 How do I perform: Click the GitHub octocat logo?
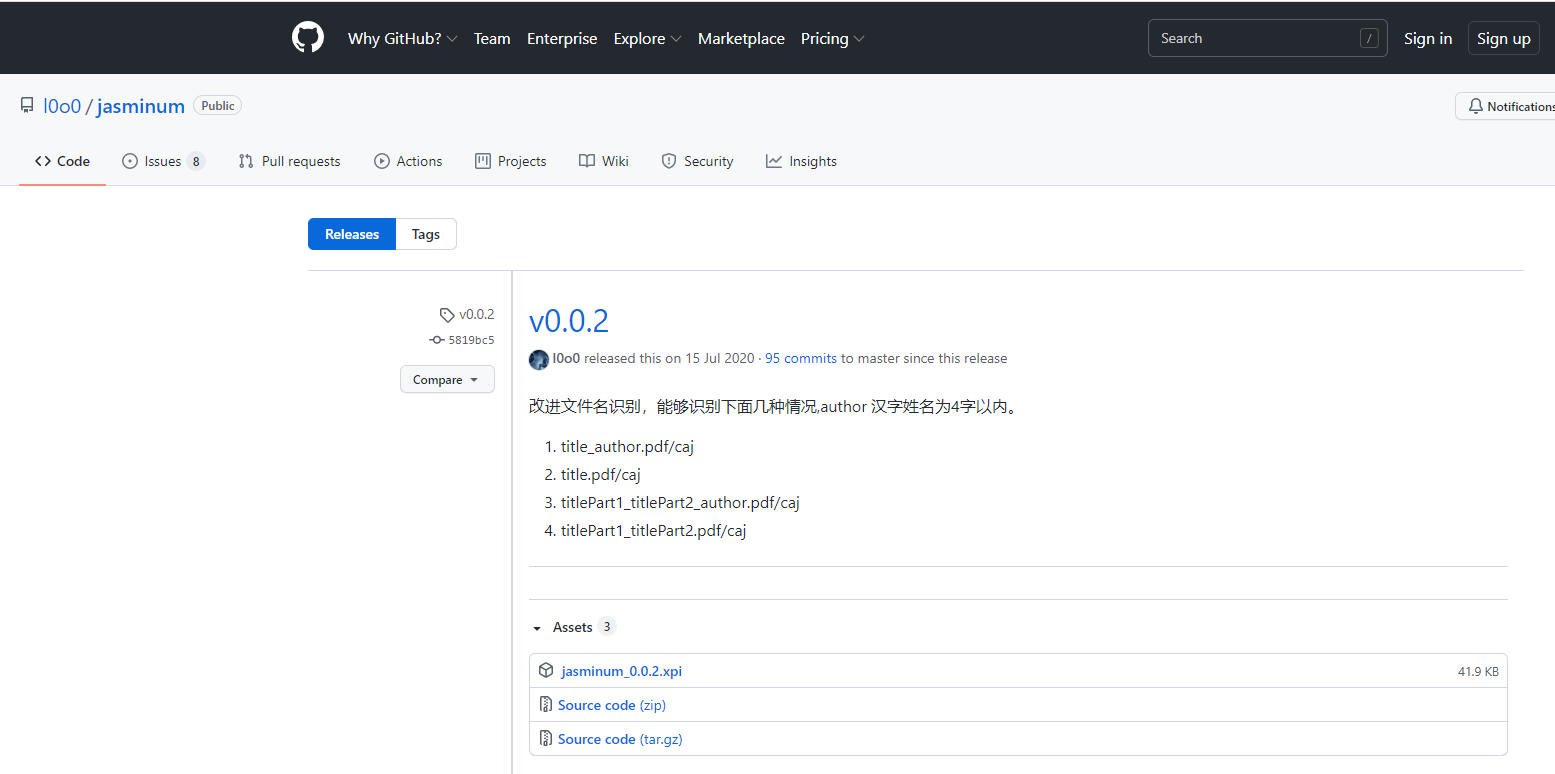[308, 38]
